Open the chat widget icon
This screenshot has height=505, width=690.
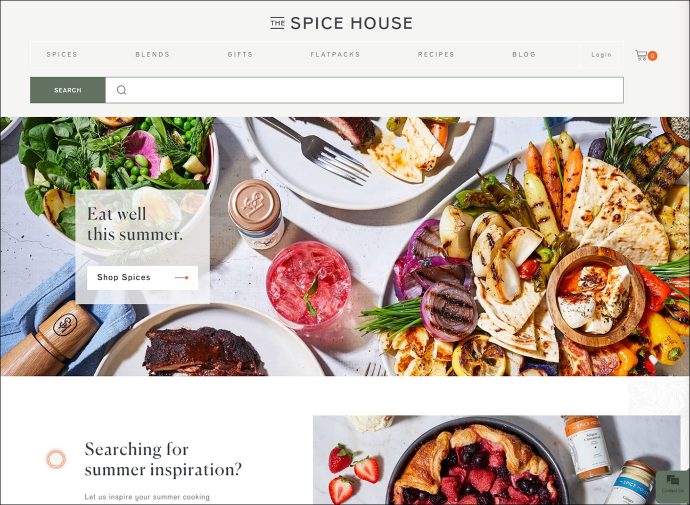(672, 484)
